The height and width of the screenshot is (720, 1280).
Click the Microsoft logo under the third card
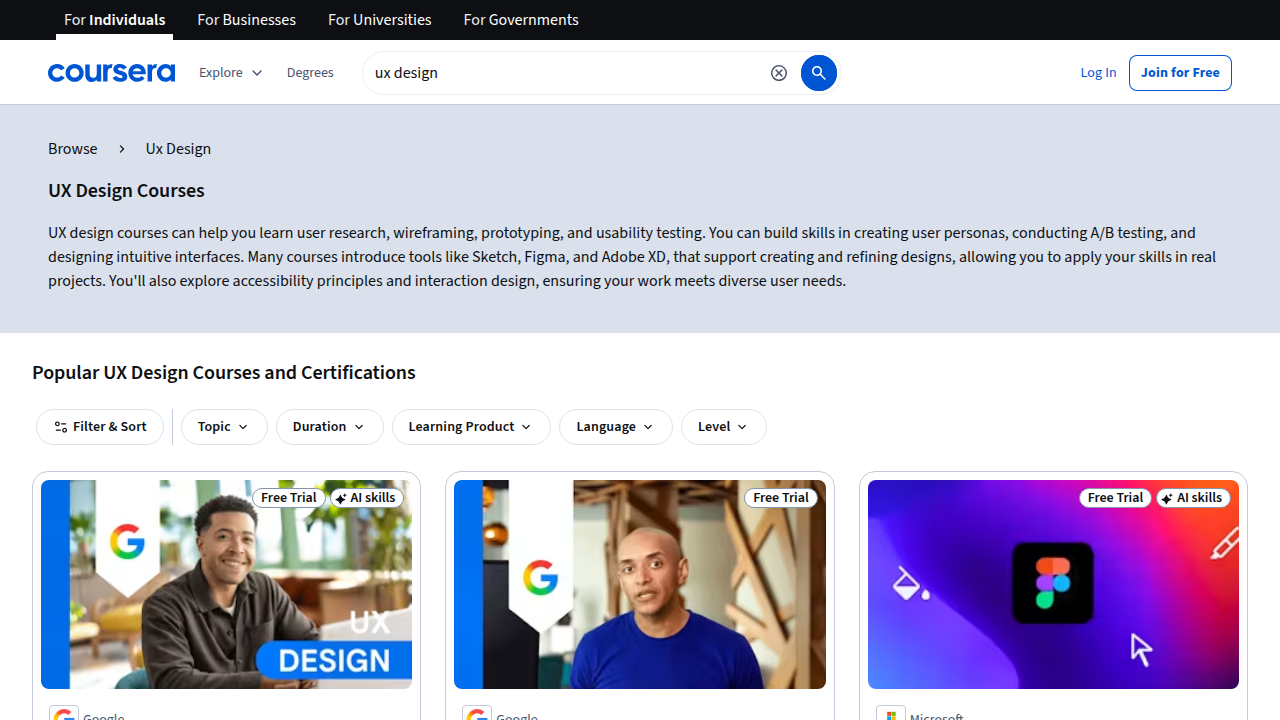click(891, 713)
